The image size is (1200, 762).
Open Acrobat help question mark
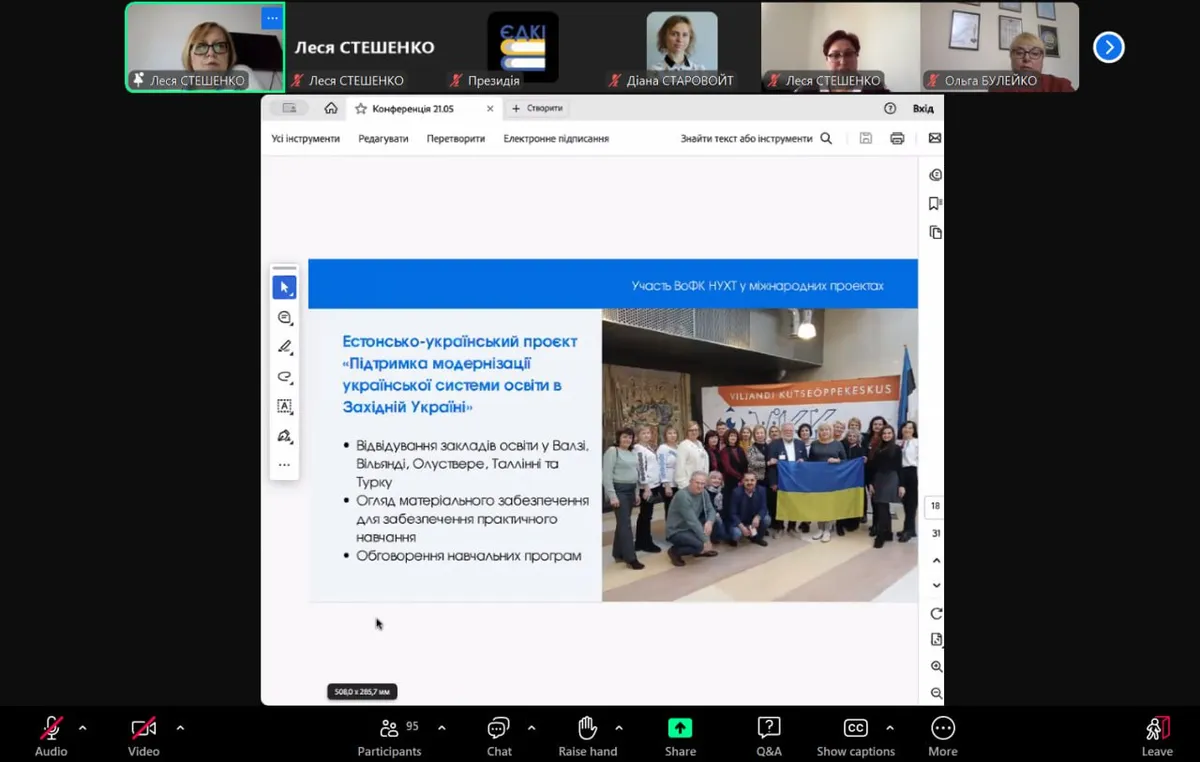pos(890,108)
